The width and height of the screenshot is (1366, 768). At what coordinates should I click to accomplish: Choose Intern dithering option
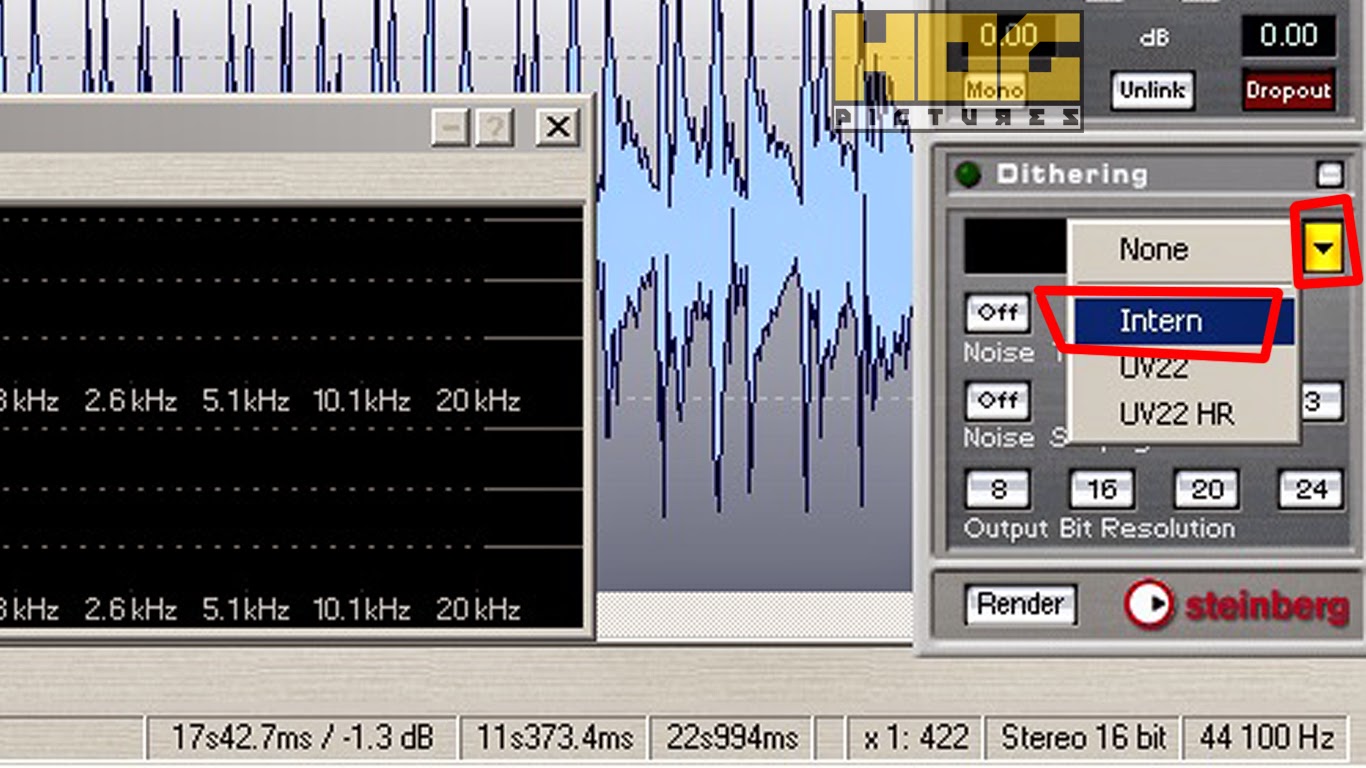tap(1182, 320)
